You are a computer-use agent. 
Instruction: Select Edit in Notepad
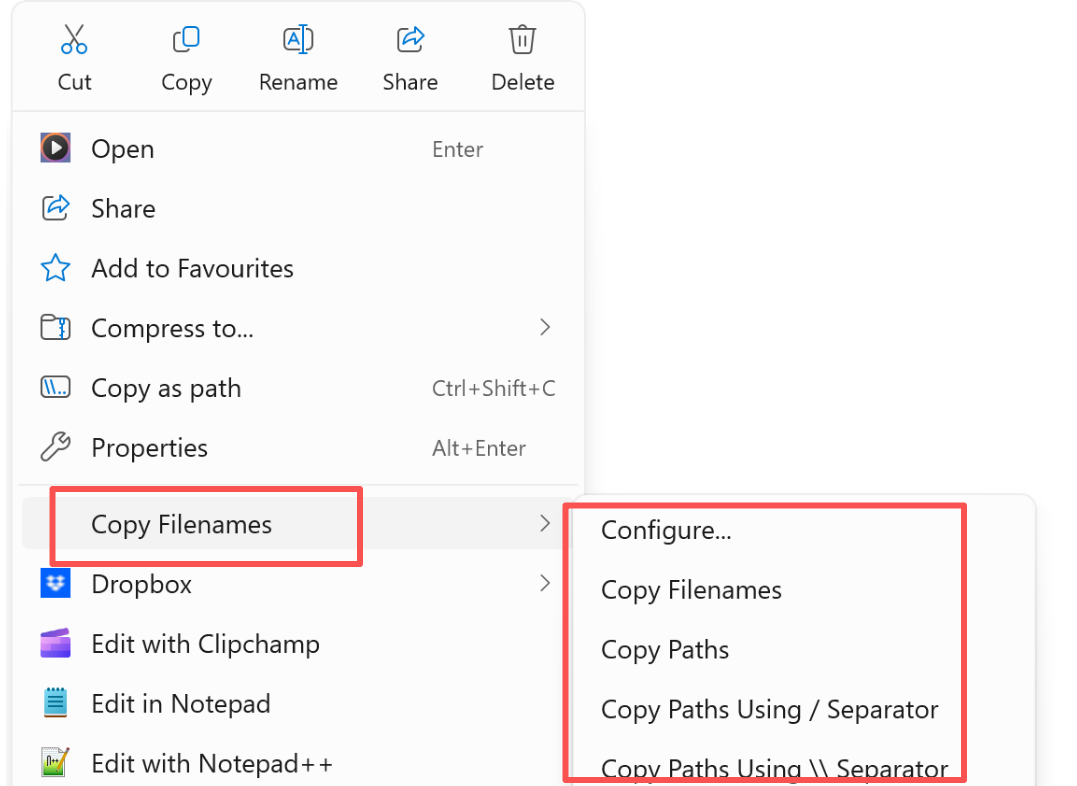click(x=180, y=703)
